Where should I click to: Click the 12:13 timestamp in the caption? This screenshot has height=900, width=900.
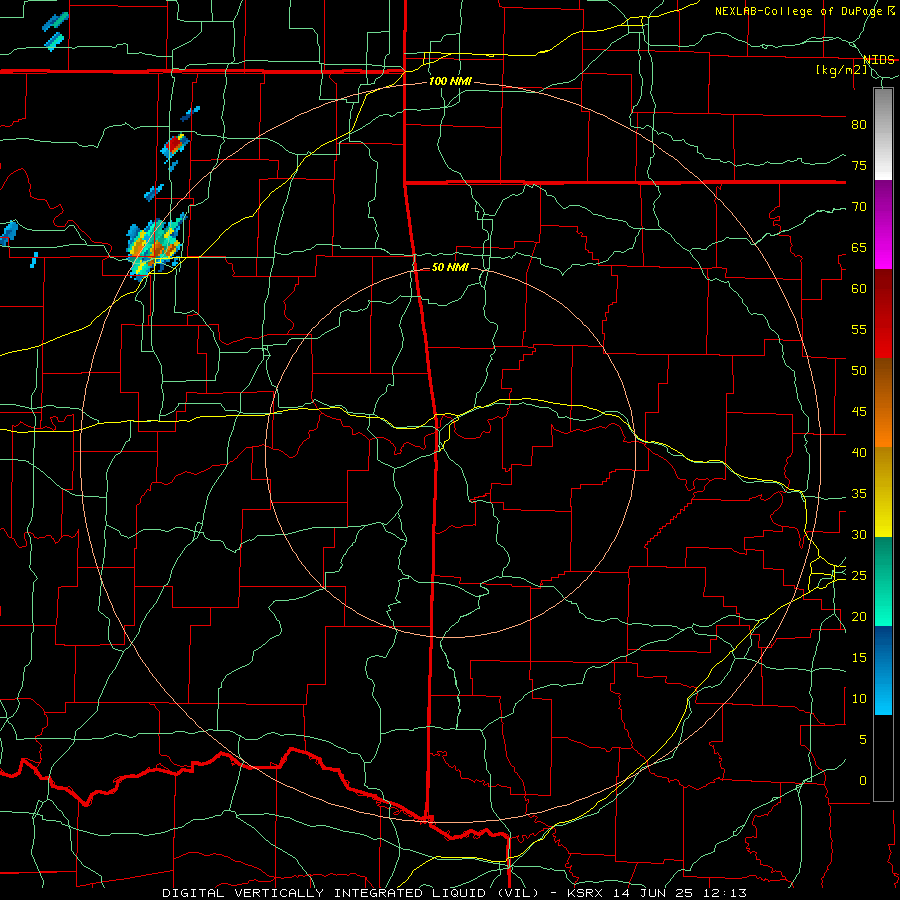[727, 893]
